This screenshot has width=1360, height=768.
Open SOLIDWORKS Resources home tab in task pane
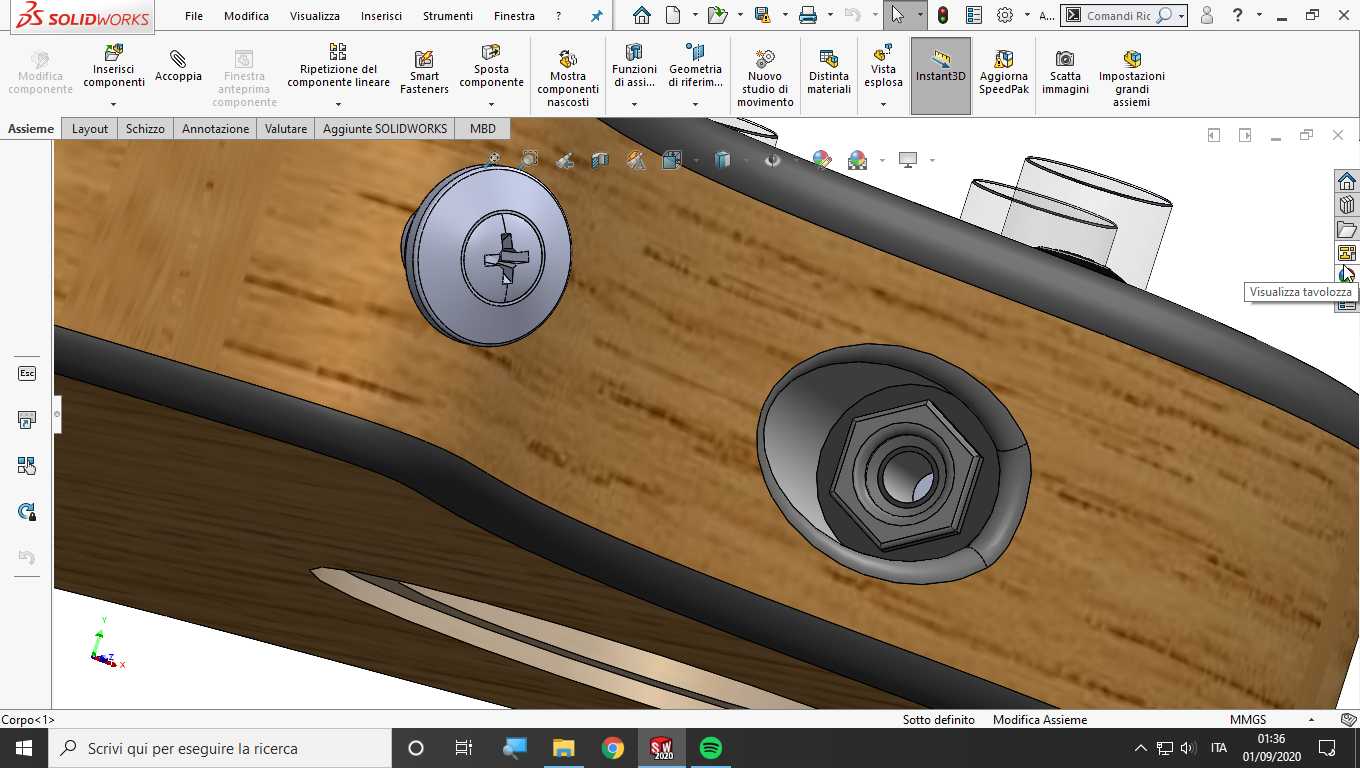pos(1347,181)
